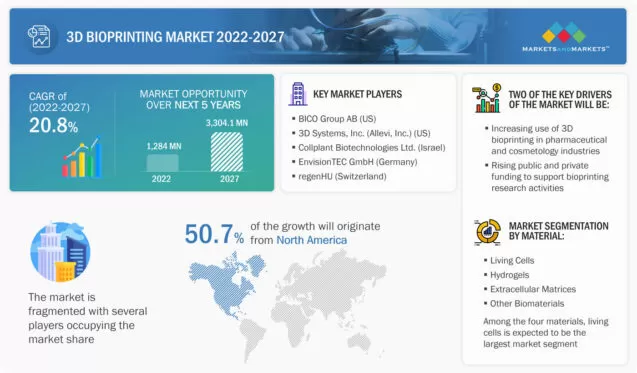Viewport: 637px width, 373px height.
Task: Click the building icon beside Key Market Players
Action: click(x=298, y=94)
